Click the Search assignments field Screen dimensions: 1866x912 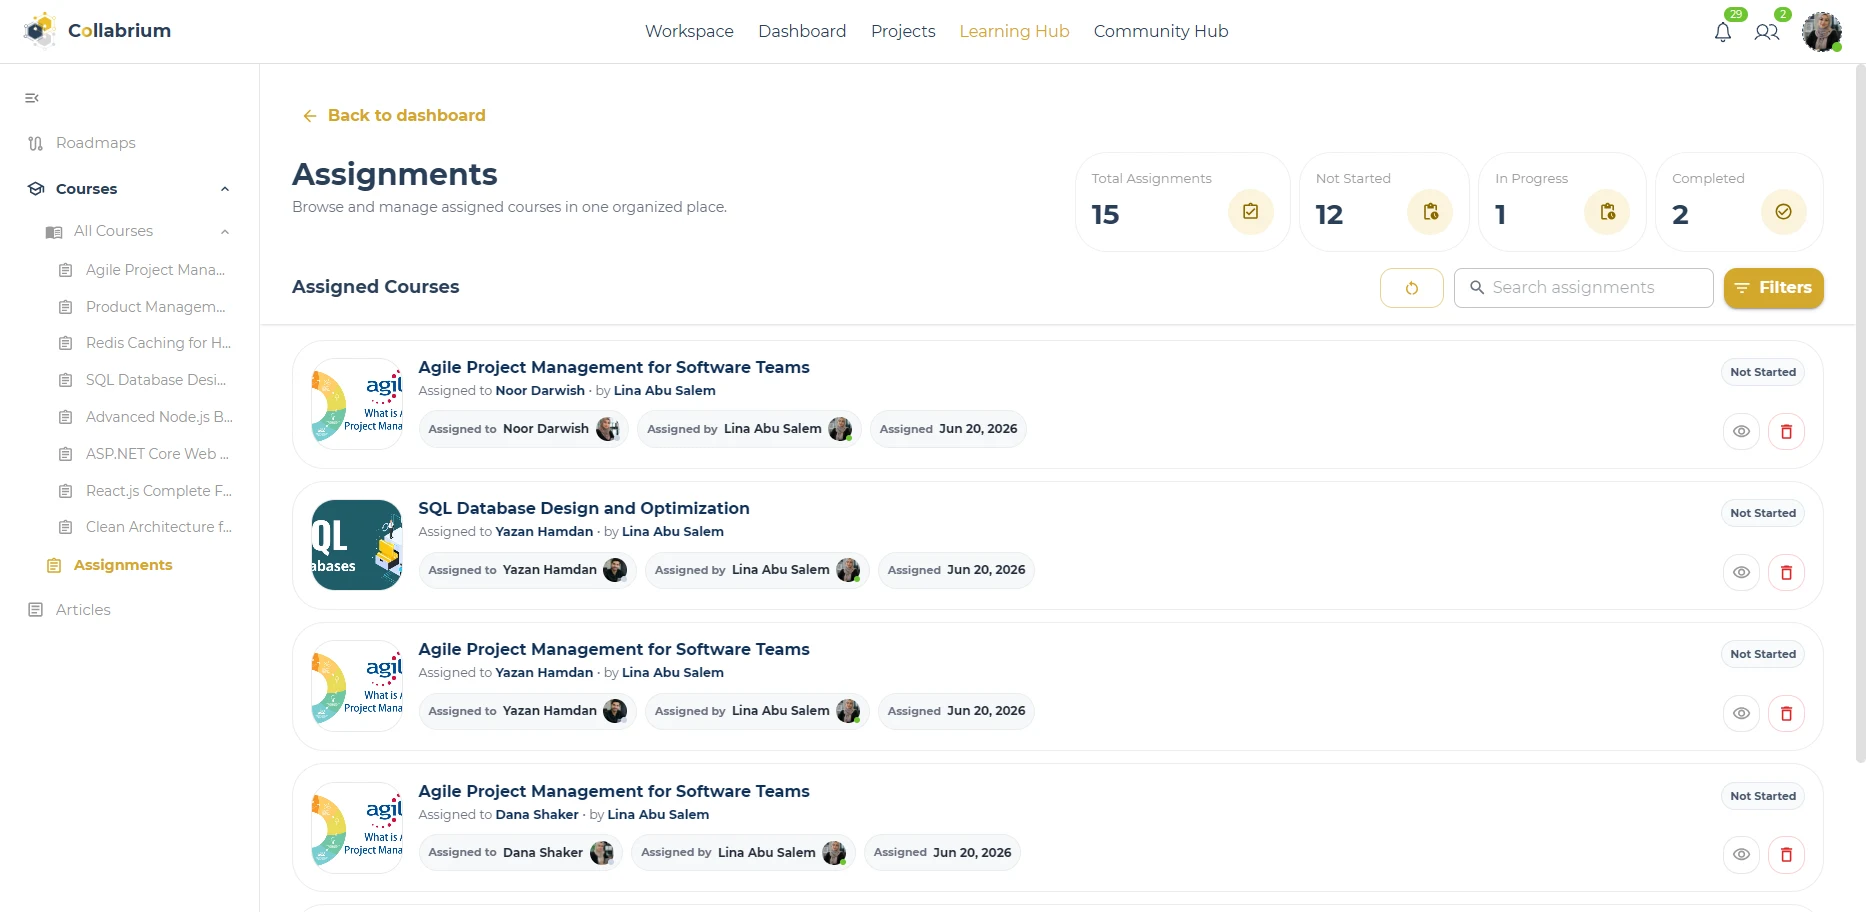point(1583,288)
